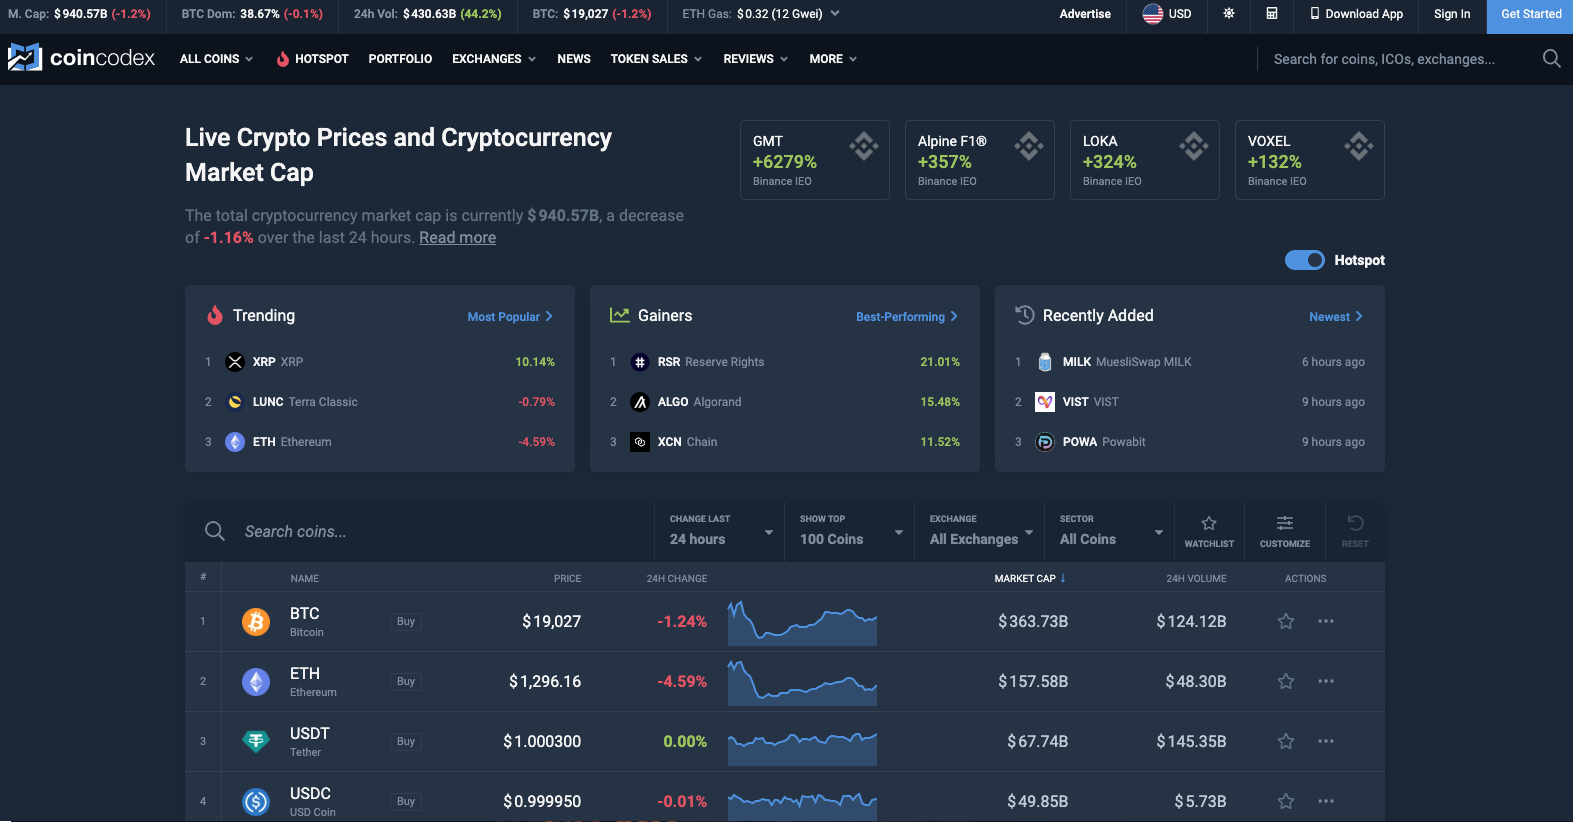The height and width of the screenshot is (822, 1573).
Task: Sort table by 24H Volume column
Action: point(1196,578)
